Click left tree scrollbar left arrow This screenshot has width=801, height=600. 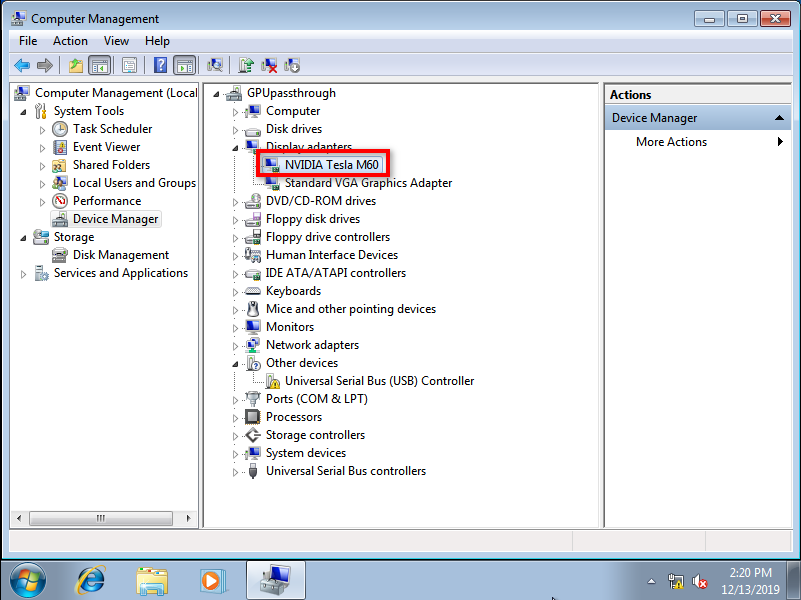tap(19, 518)
